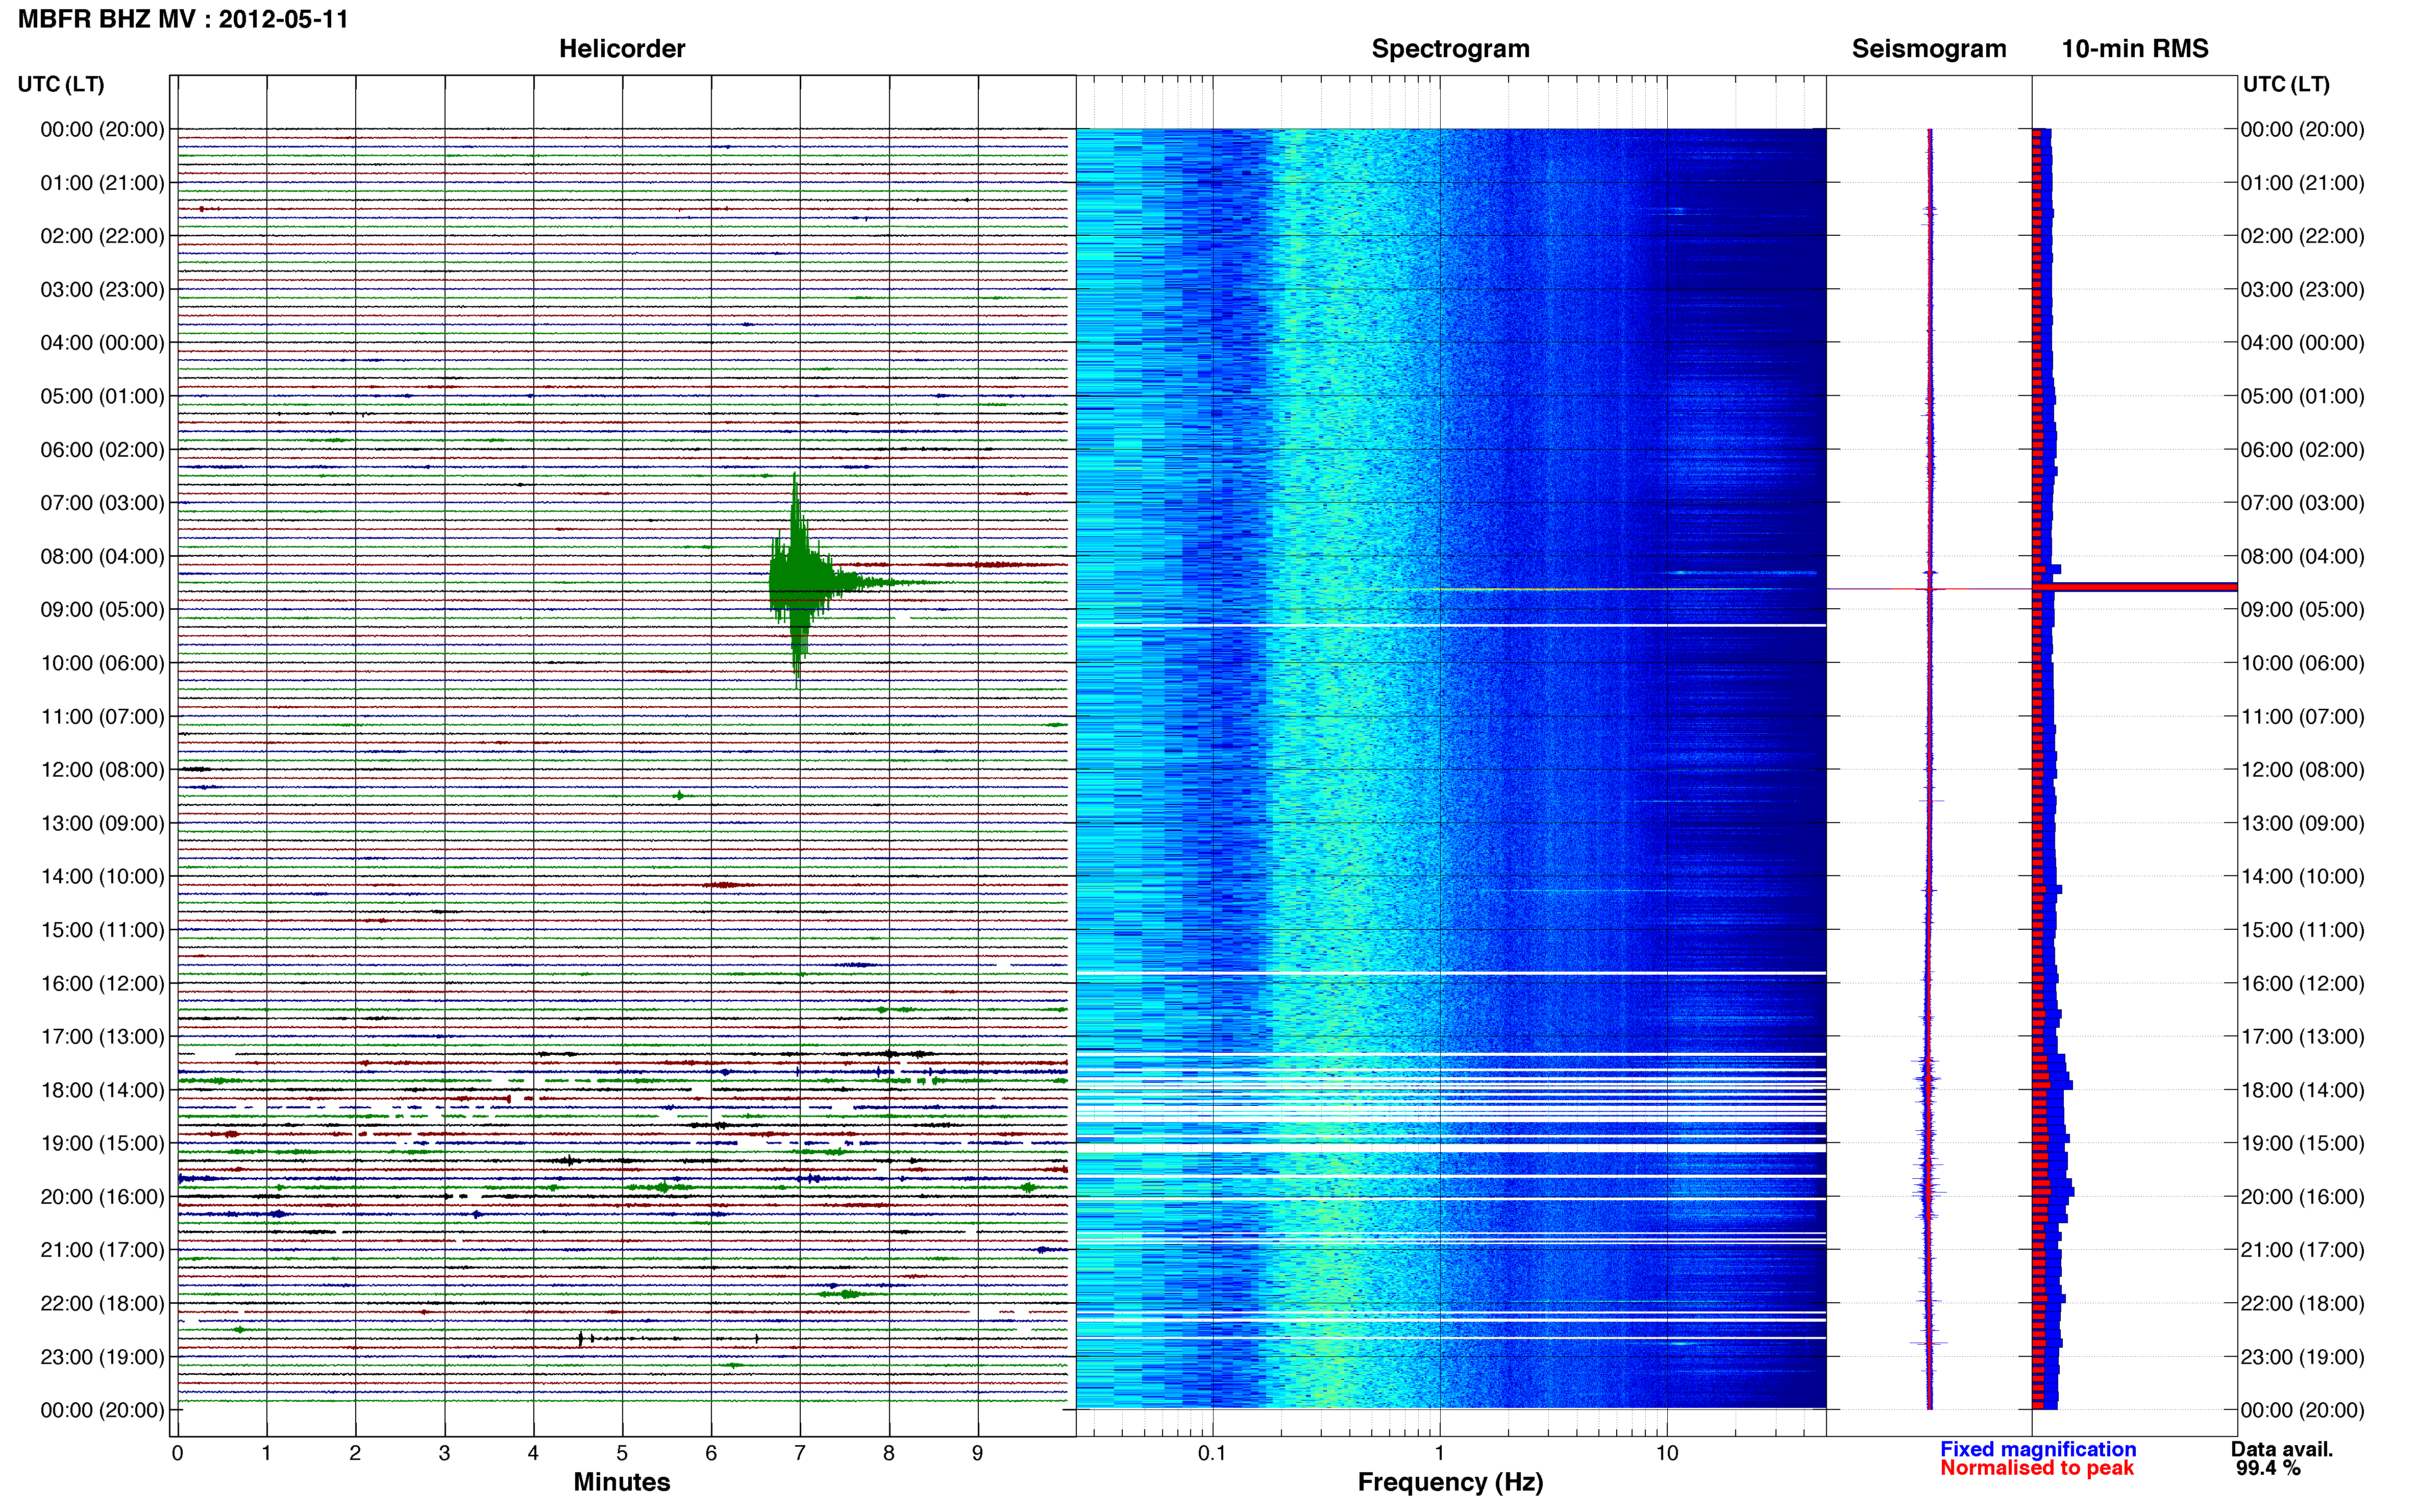The height and width of the screenshot is (1512, 2419).
Task: Click the Helicorder panel heading
Action: click(622, 49)
